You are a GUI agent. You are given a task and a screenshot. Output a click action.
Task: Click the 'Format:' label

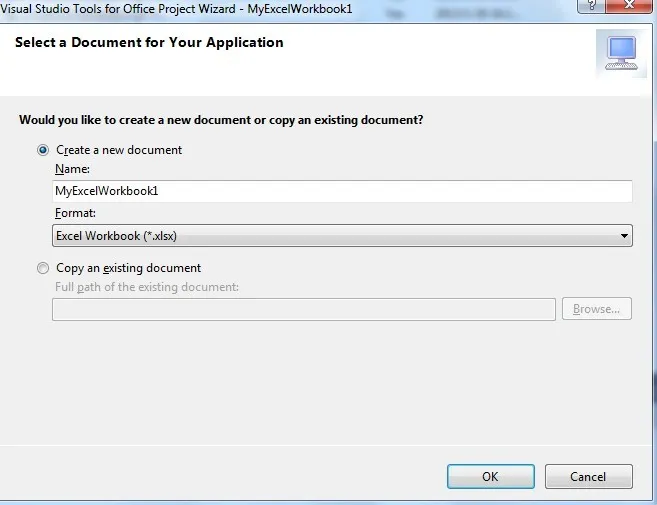click(x=76, y=213)
